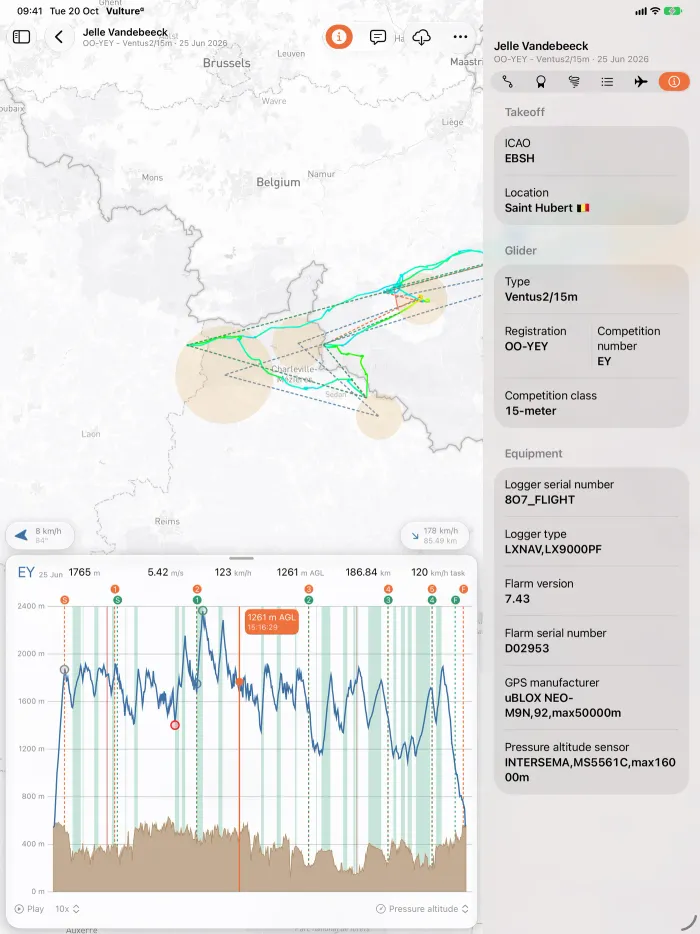Open the 10x playback speed dropdown
Viewport: 700px width, 934px height.
click(67, 909)
